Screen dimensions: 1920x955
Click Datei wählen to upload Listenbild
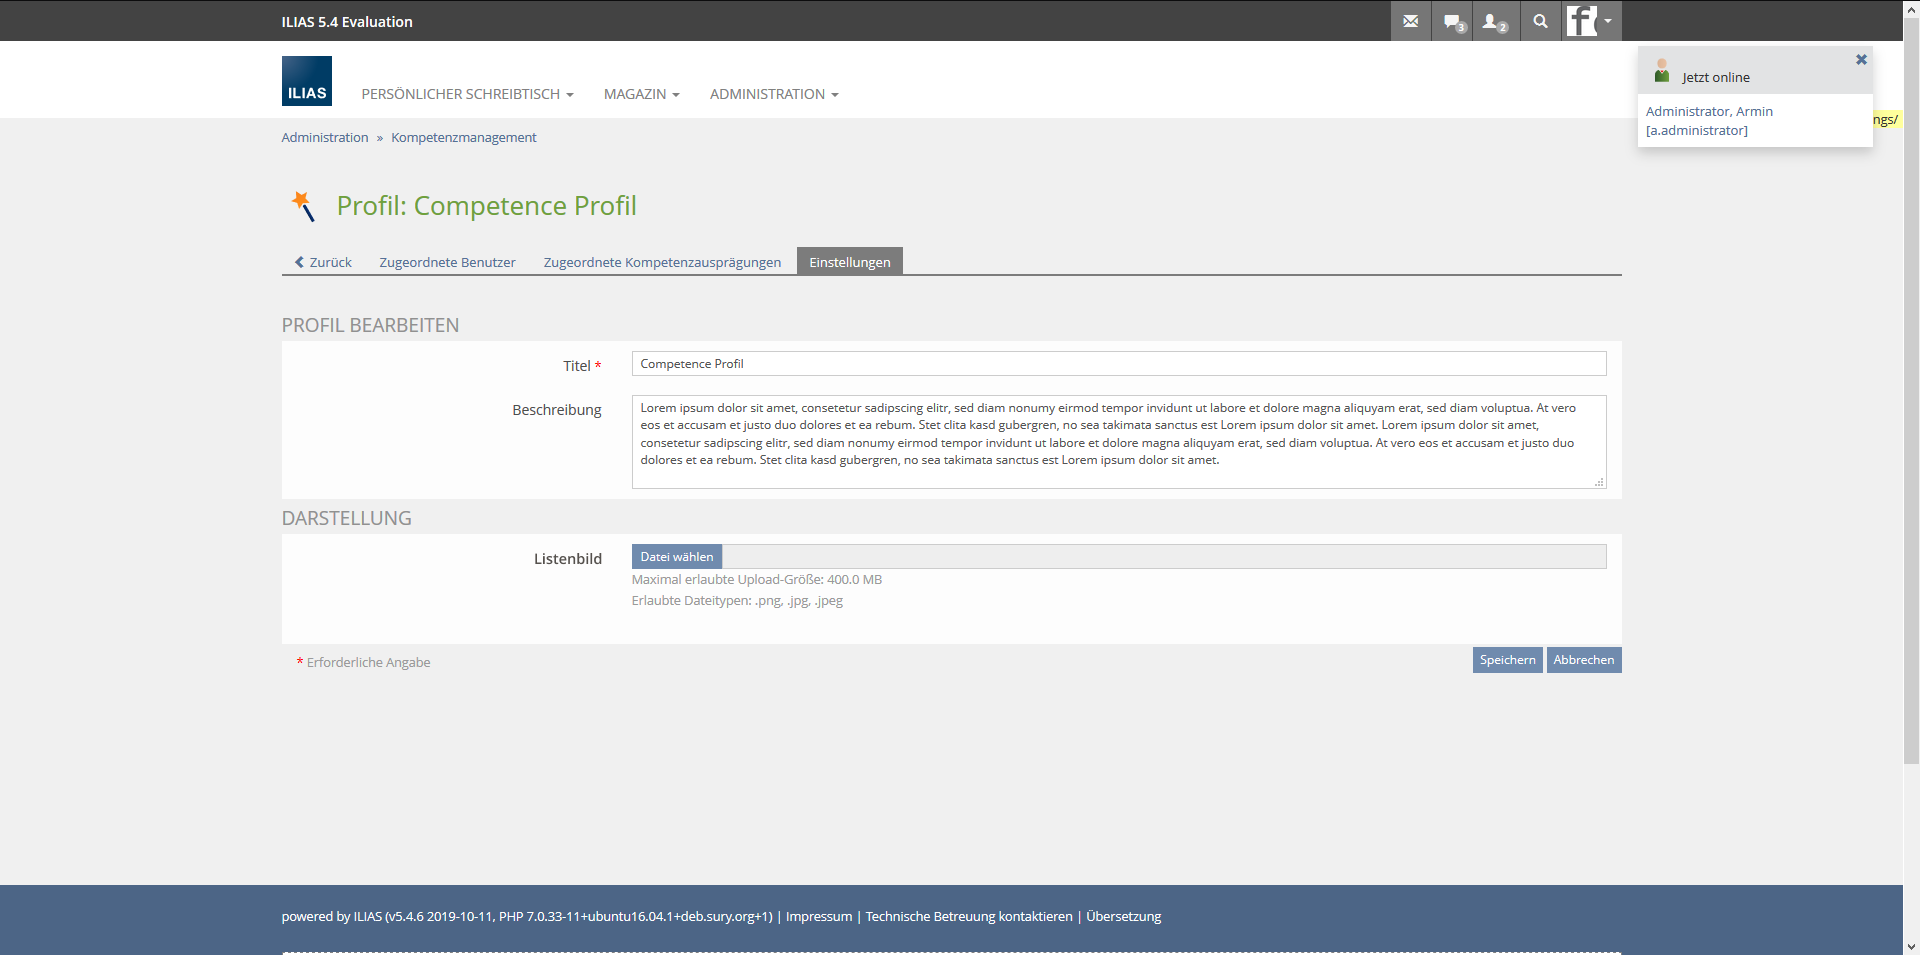click(x=677, y=557)
